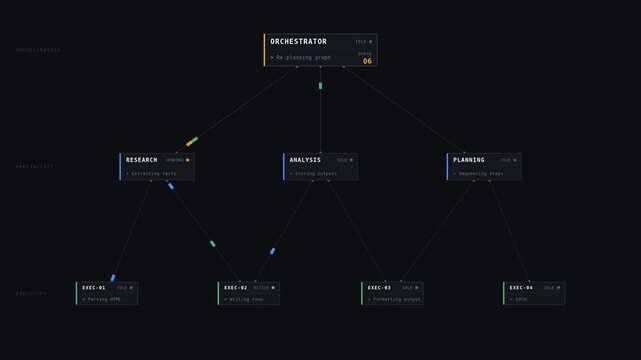Click the 'Scoring outputs' task line
641x360 pixels.
click(313, 174)
